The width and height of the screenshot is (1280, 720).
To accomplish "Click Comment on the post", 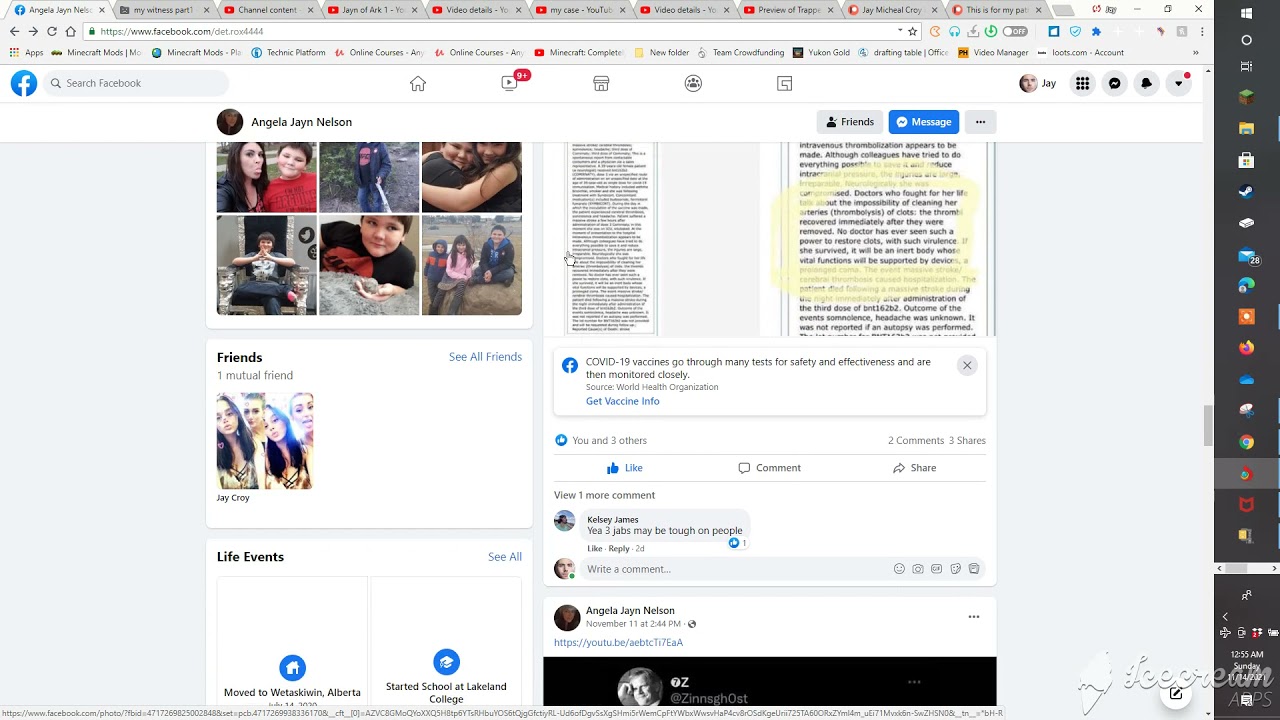I will click(769, 468).
